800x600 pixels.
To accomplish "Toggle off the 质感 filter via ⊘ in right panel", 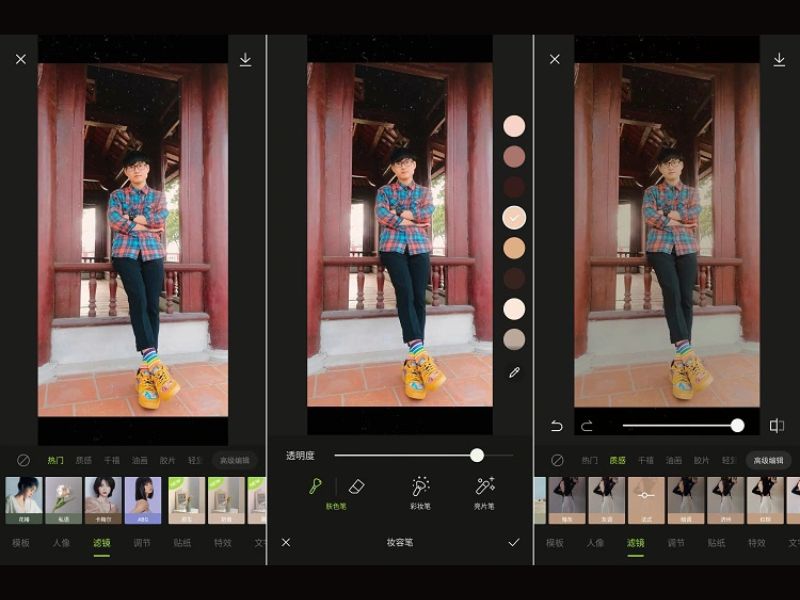I will [x=556, y=462].
